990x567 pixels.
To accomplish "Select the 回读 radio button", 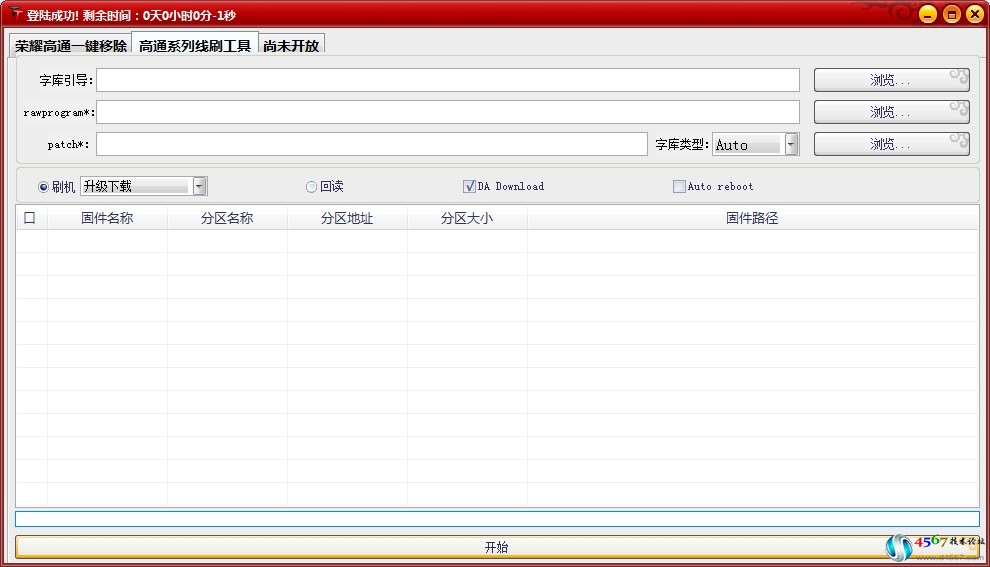I will tap(311, 187).
